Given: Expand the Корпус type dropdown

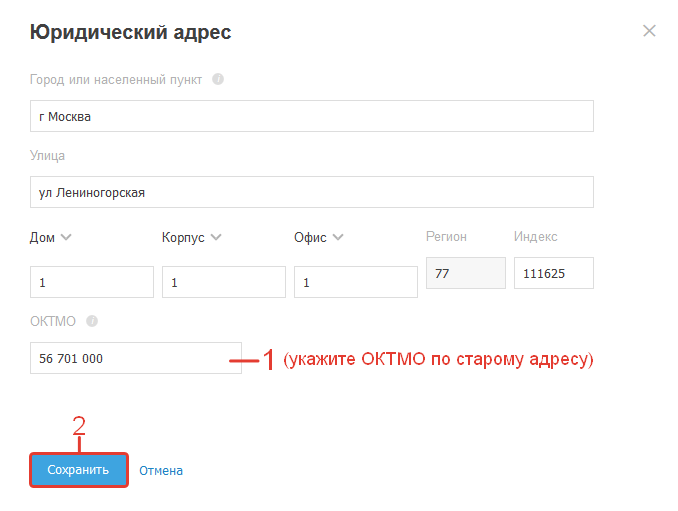Looking at the screenshot, I should [192, 237].
